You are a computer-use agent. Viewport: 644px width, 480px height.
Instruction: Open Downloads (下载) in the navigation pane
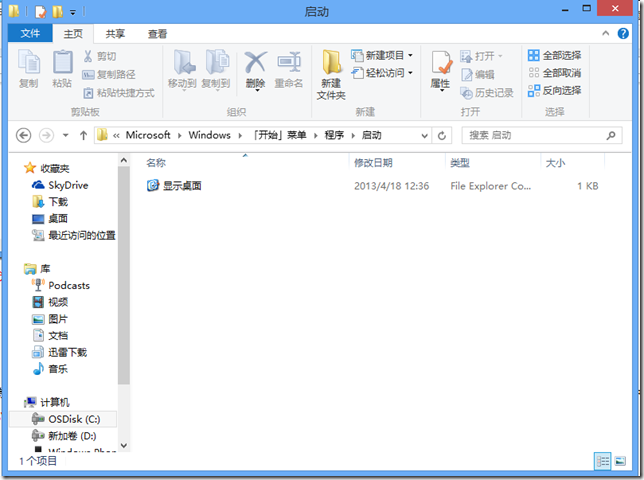(50, 202)
